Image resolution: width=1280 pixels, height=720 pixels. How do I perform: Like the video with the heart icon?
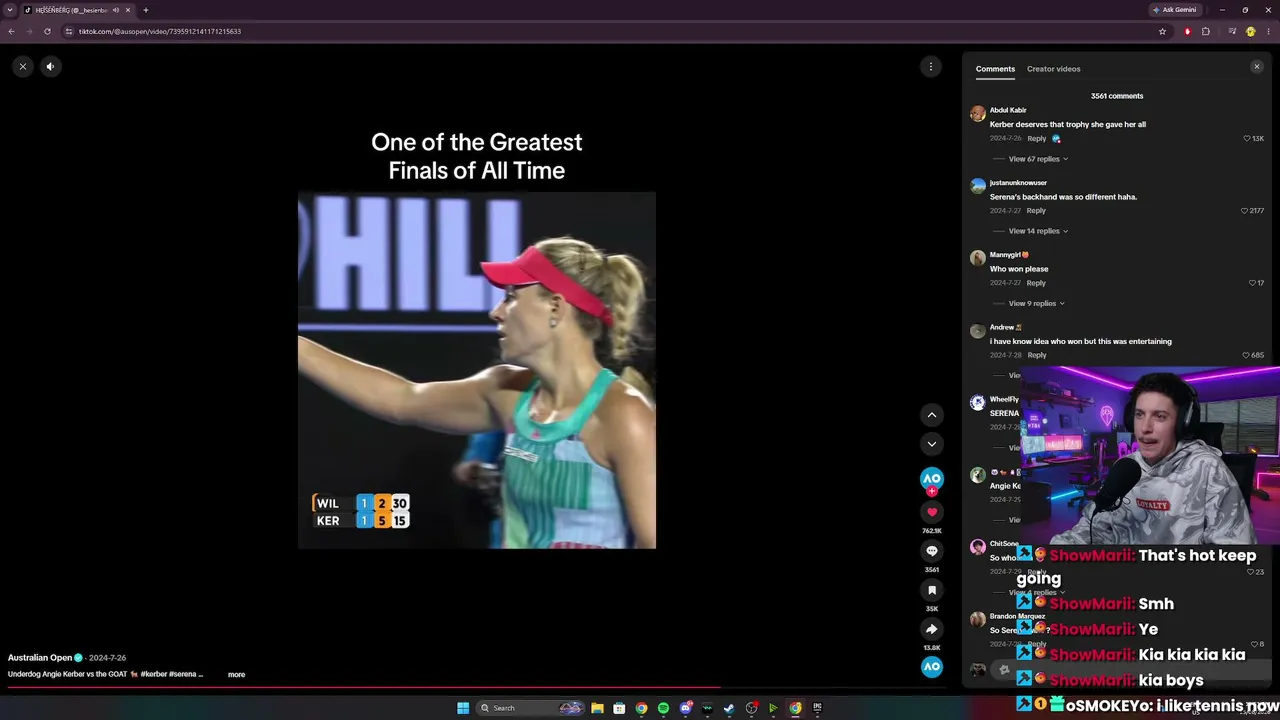click(x=932, y=513)
